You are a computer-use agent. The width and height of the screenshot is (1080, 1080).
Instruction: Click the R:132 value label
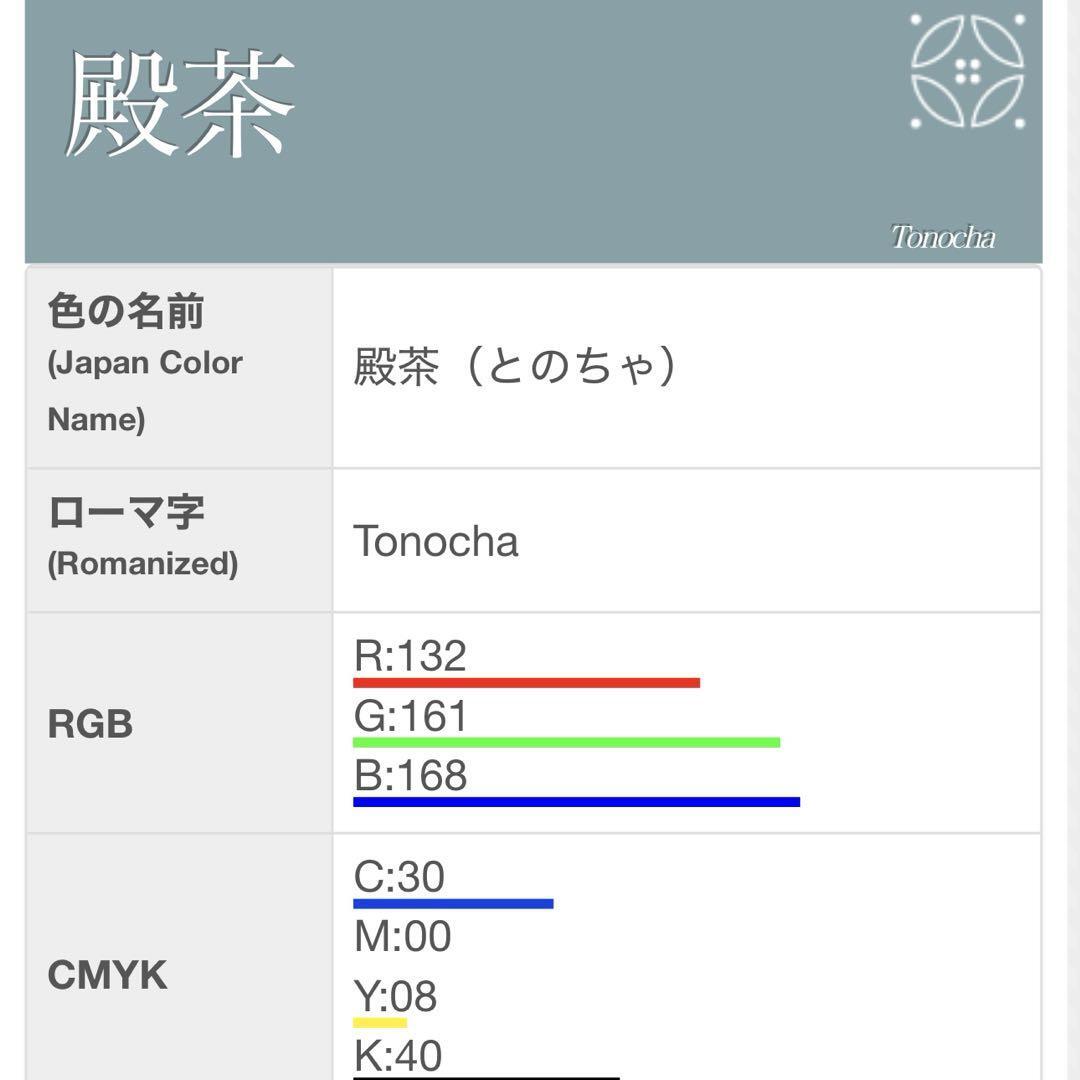click(x=410, y=656)
